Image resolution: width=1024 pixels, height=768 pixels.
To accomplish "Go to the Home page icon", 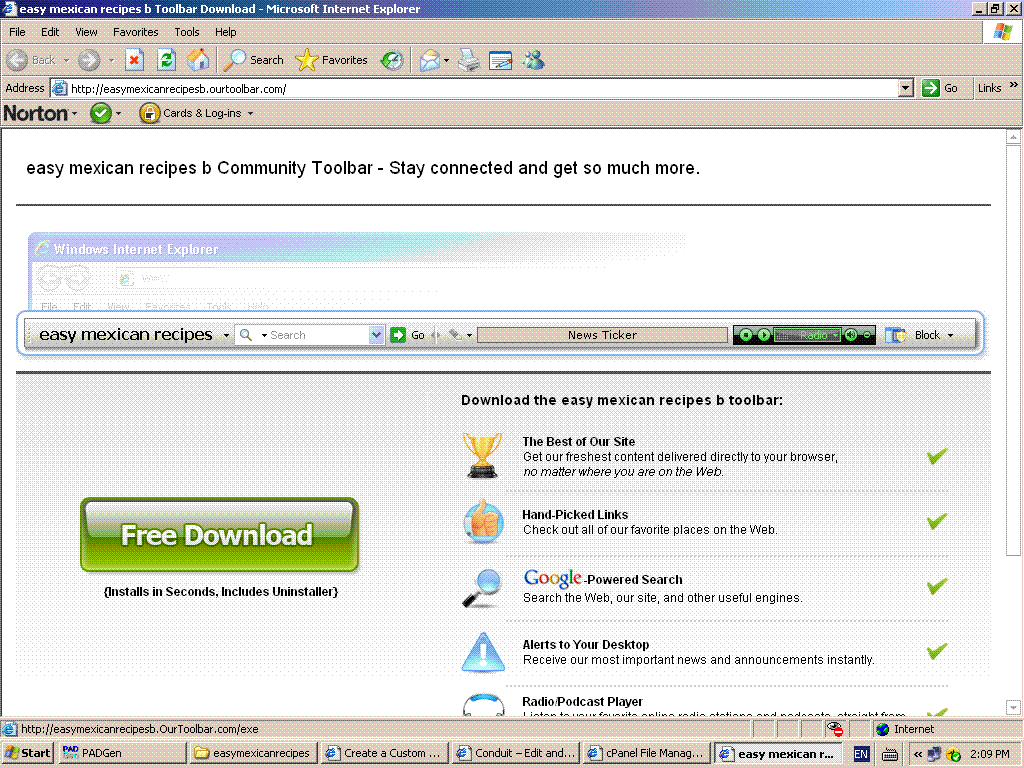I will 198,60.
